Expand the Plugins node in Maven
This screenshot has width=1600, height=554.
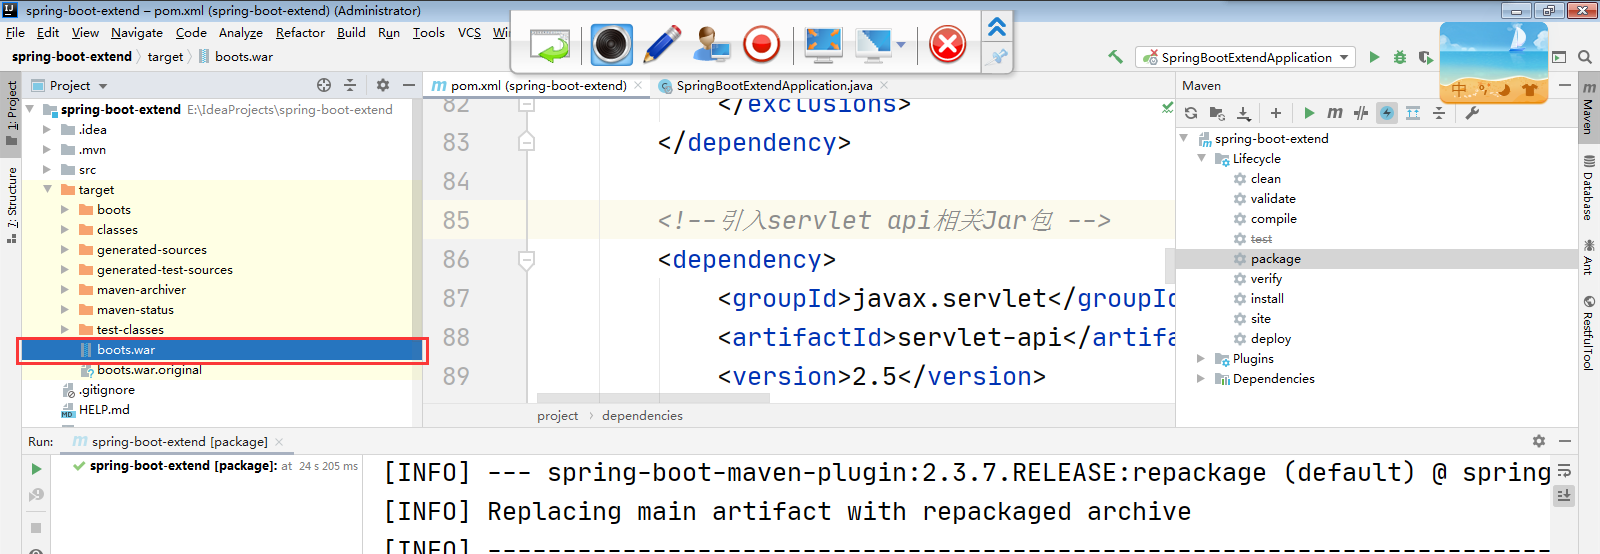(1201, 359)
